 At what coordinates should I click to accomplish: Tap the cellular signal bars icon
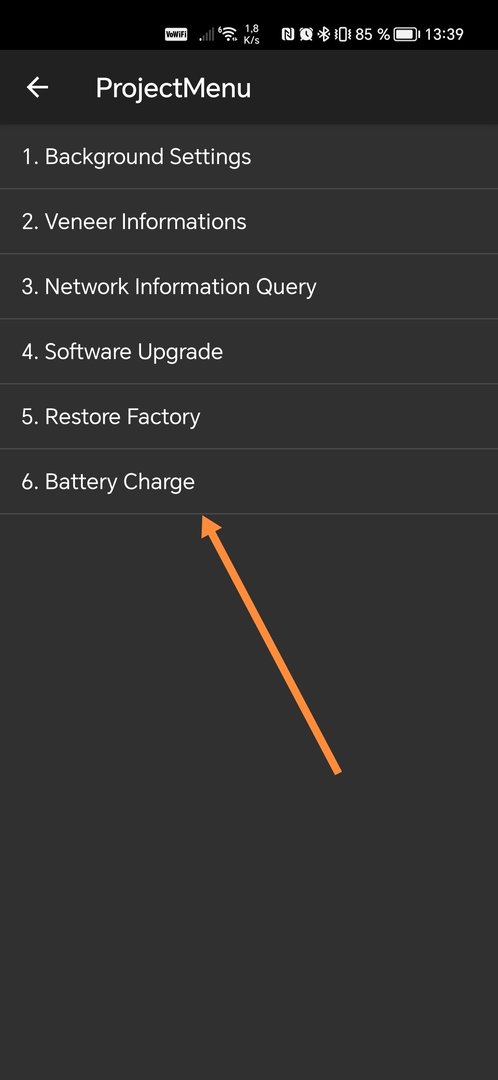coord(205,34)
